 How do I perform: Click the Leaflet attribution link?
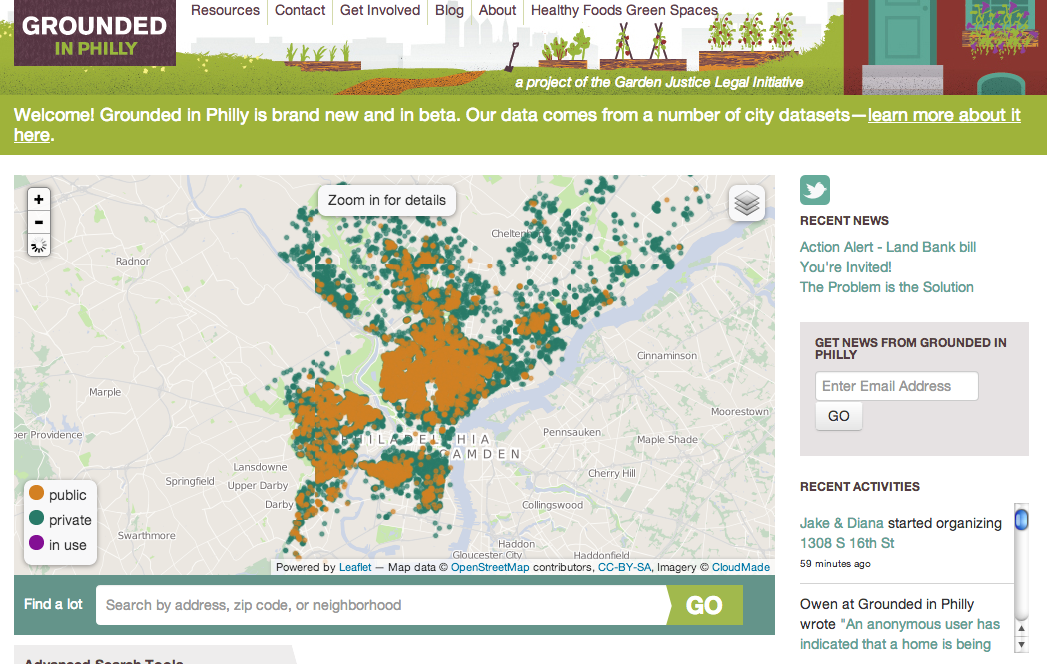click(x=355, y=567)
